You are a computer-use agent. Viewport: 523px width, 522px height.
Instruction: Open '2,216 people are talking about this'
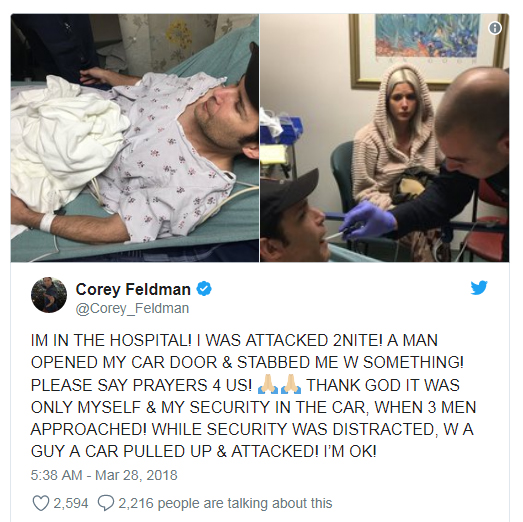point(225,503)
